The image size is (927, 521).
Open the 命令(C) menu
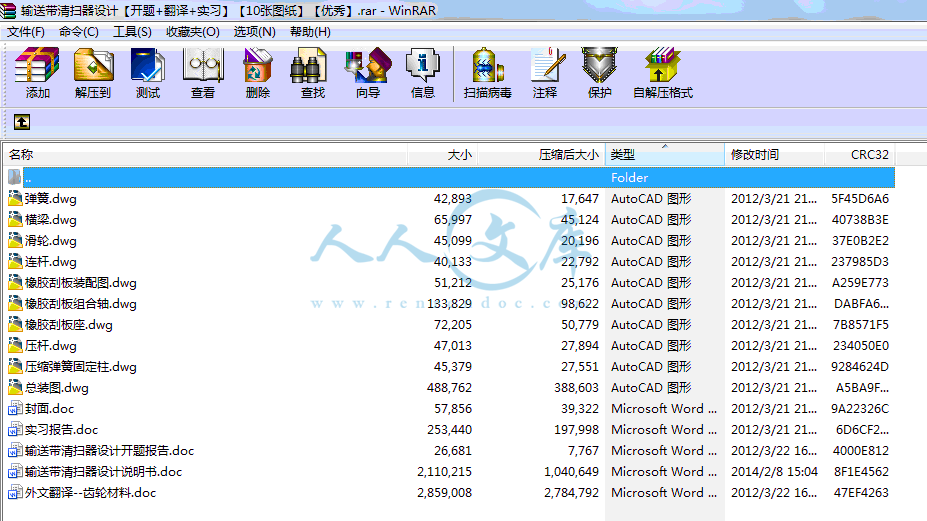point(79,32)
